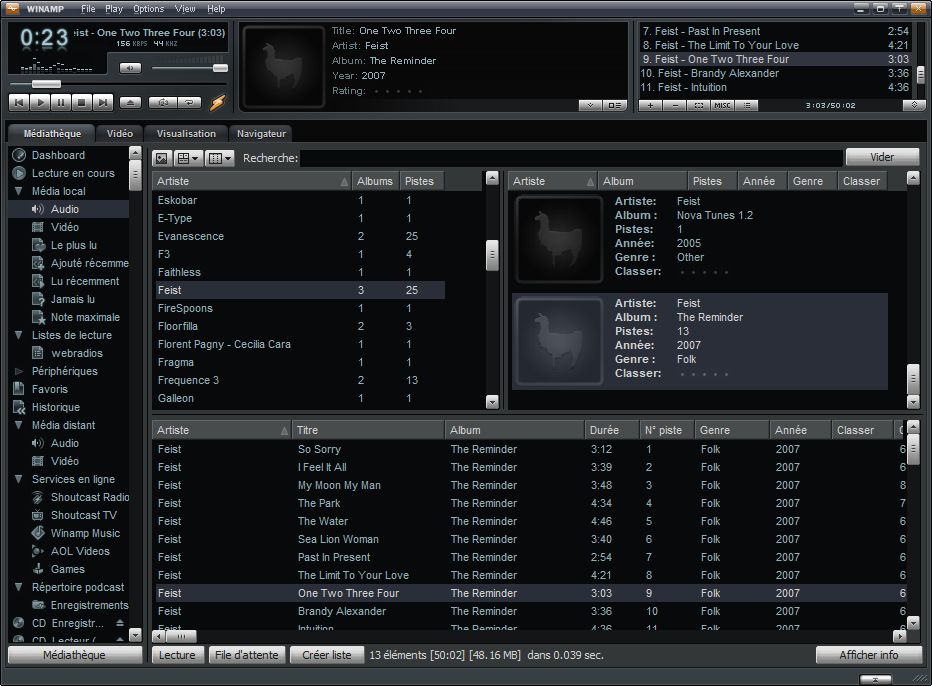Expand the Périphériques tree node

point(19,371)
